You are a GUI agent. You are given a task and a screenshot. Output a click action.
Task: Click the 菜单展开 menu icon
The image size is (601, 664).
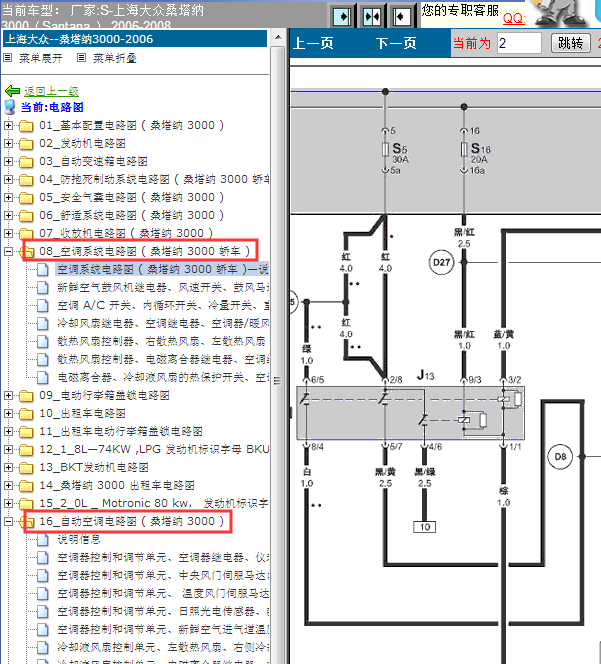tap(8, 58)
